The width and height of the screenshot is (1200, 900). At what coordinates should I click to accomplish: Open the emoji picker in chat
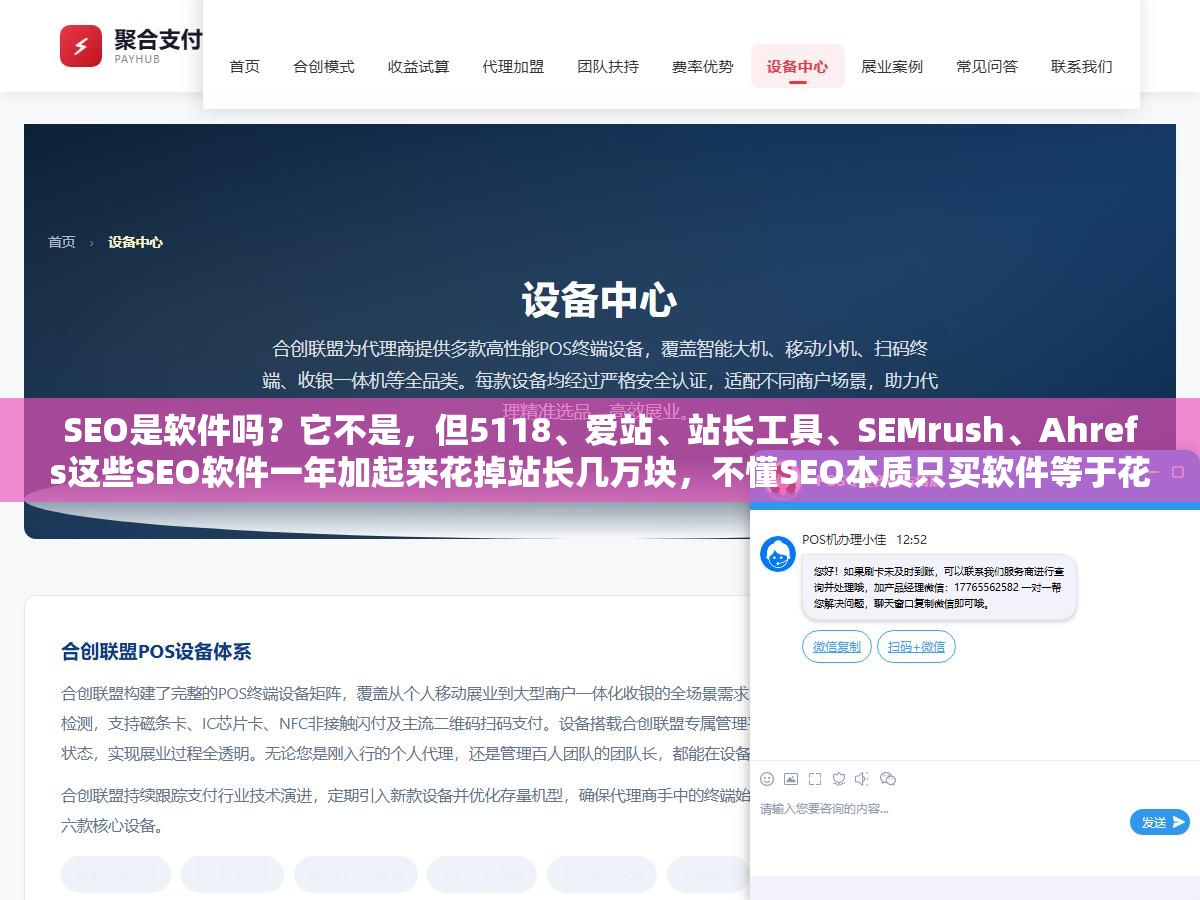click(767, 779)
